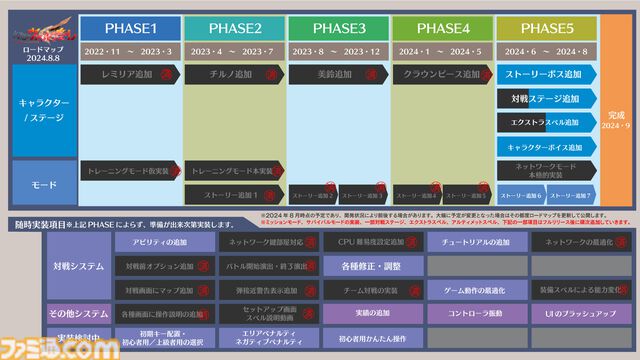Select the その他システム category label
The height and width of the screenshot is (360, 640).
[x=79, y=313]
